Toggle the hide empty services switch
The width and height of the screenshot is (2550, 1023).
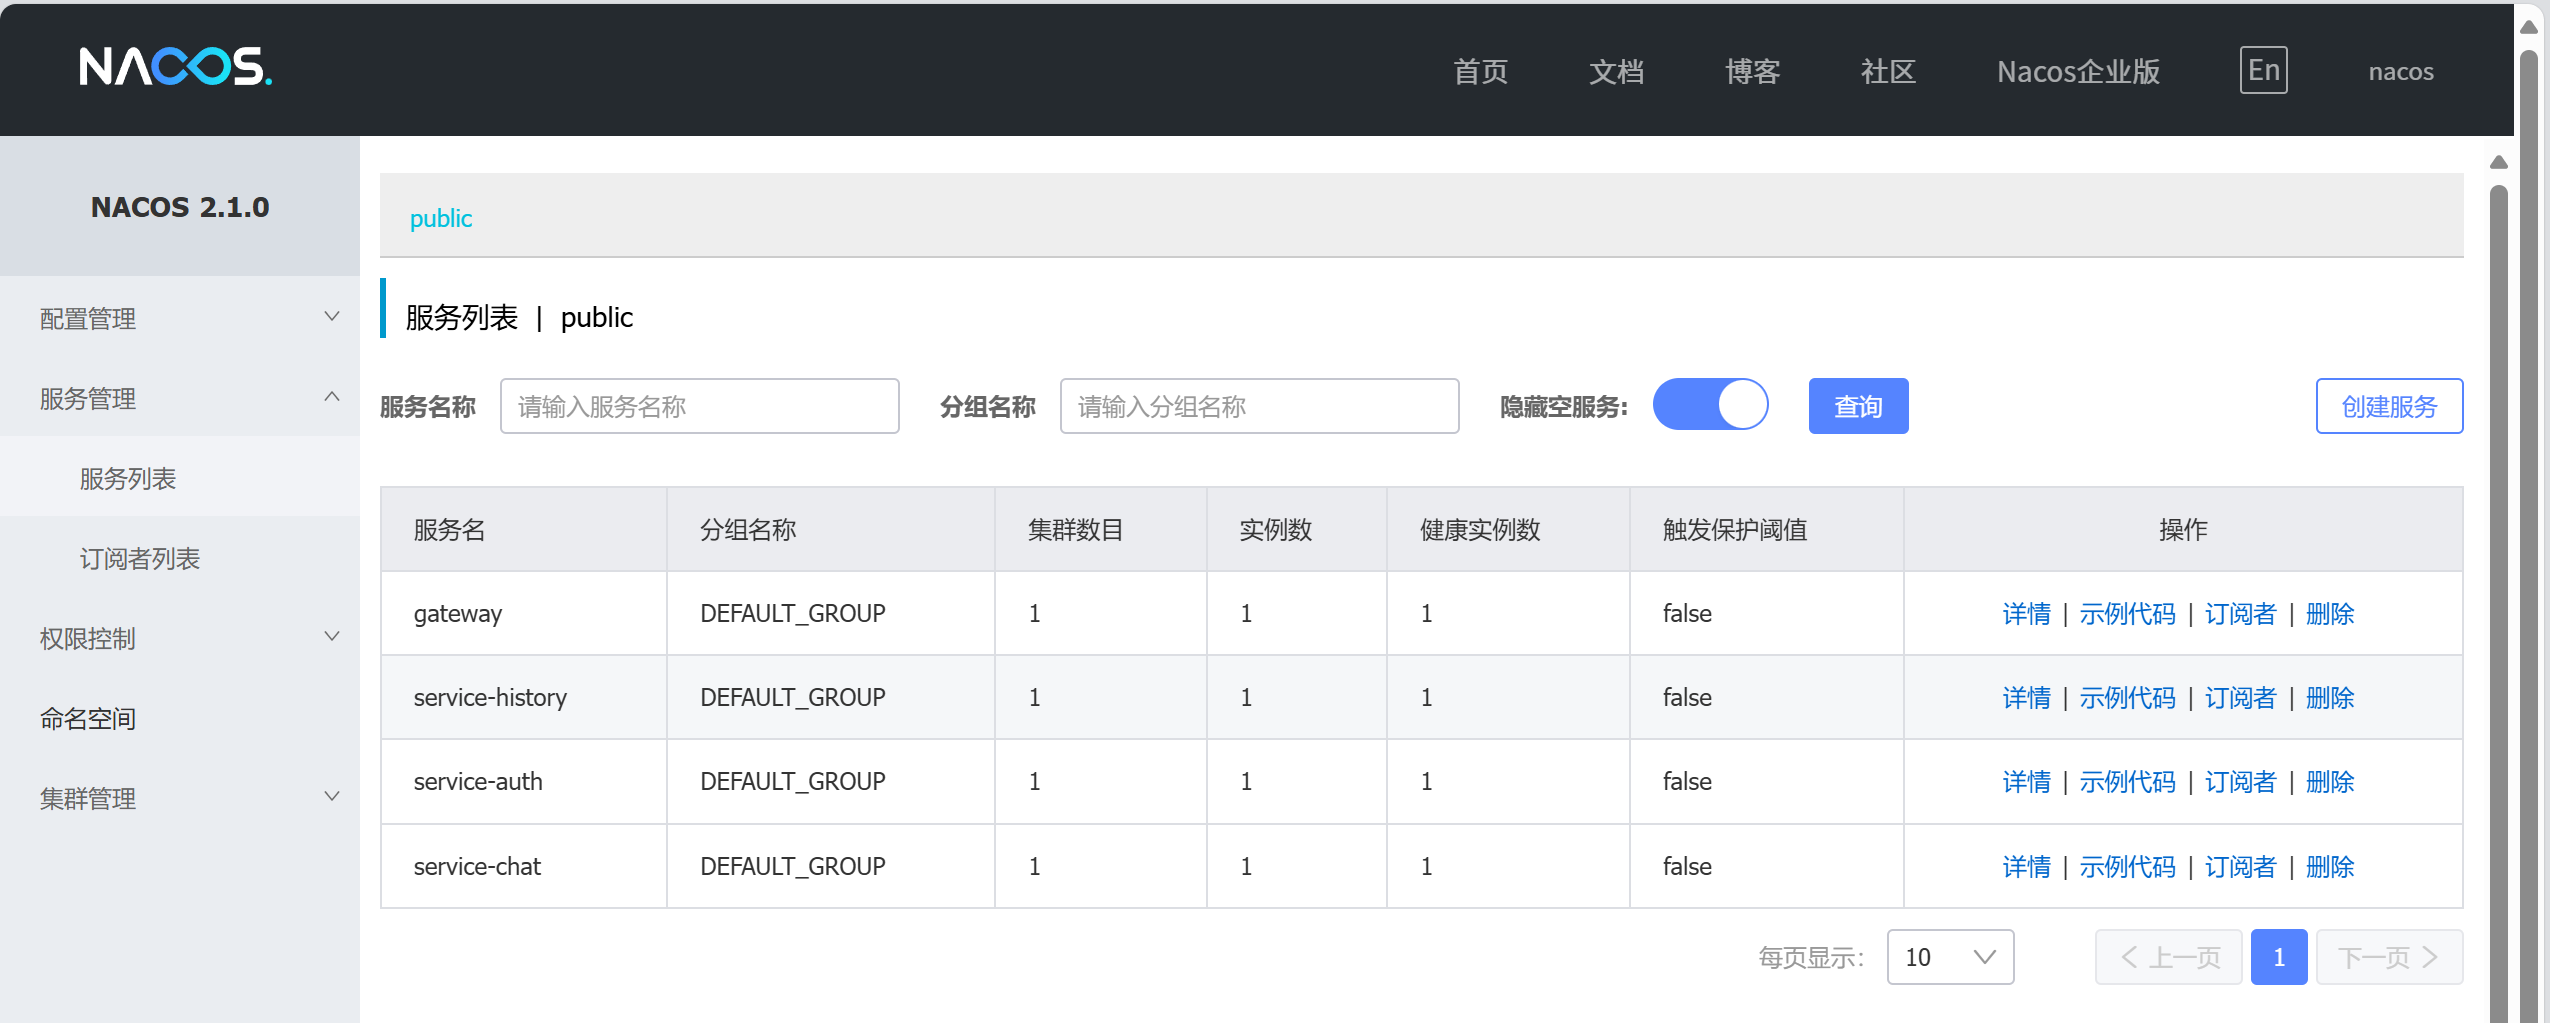1710,405
